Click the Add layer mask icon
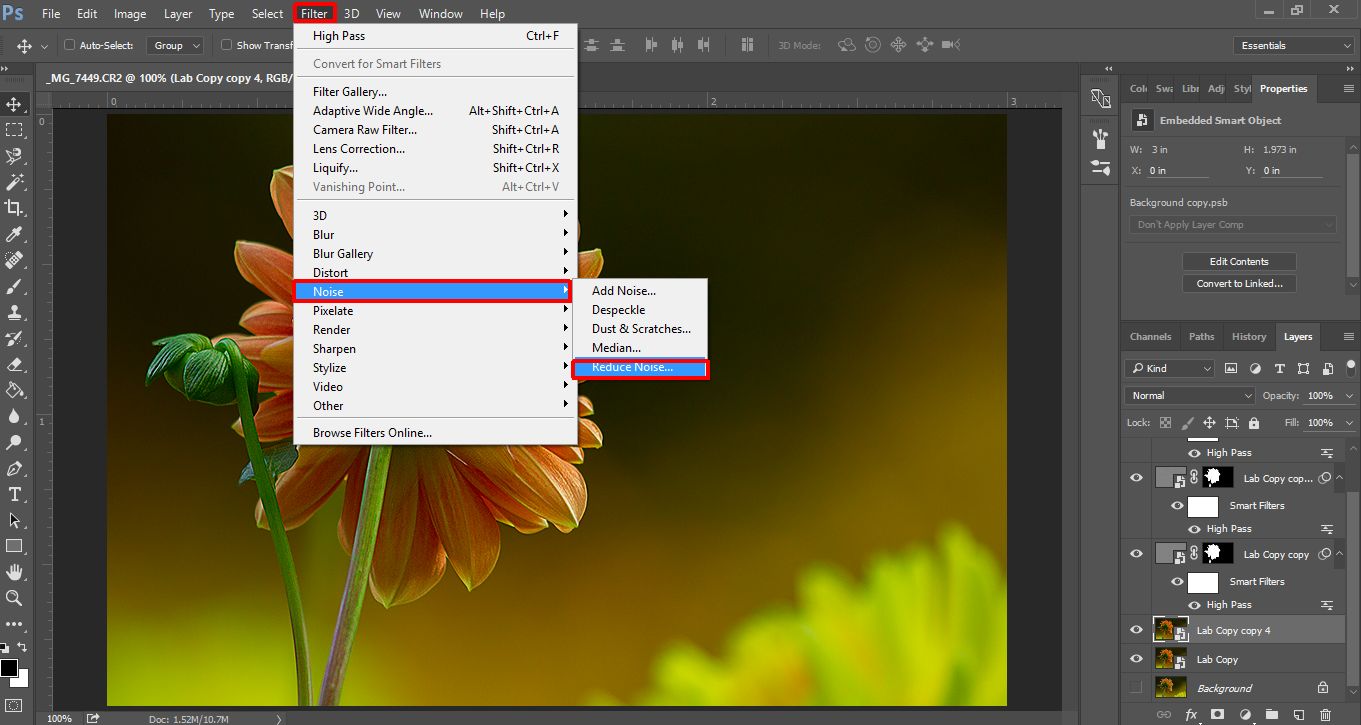The height and width of the screenshot is (725, 1361). pyautogui.click(x=1218, y=715)
